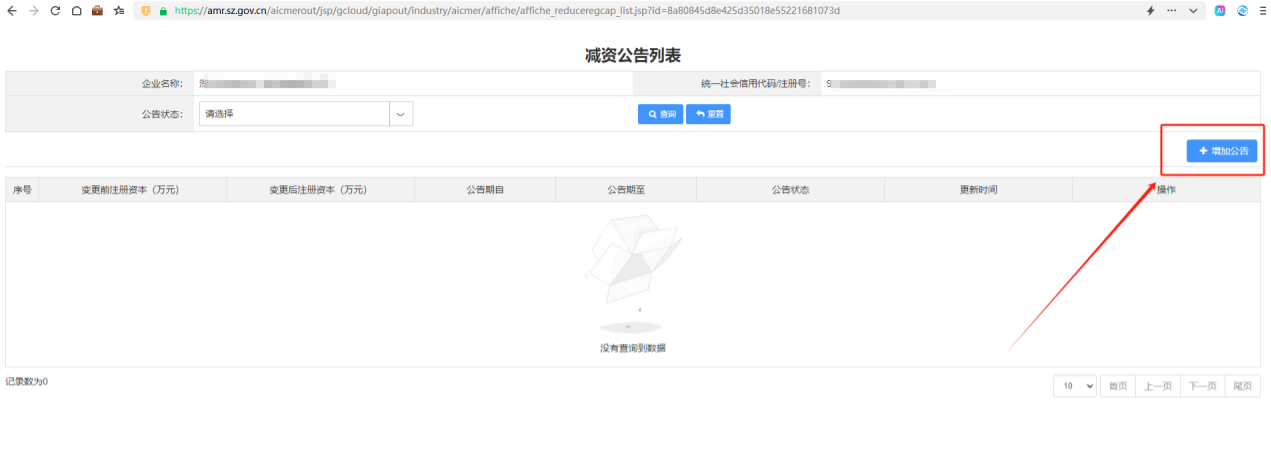Click the briefcase icon in the toolbar
This screenshot has height=473, width=1271.
point(97,10)
